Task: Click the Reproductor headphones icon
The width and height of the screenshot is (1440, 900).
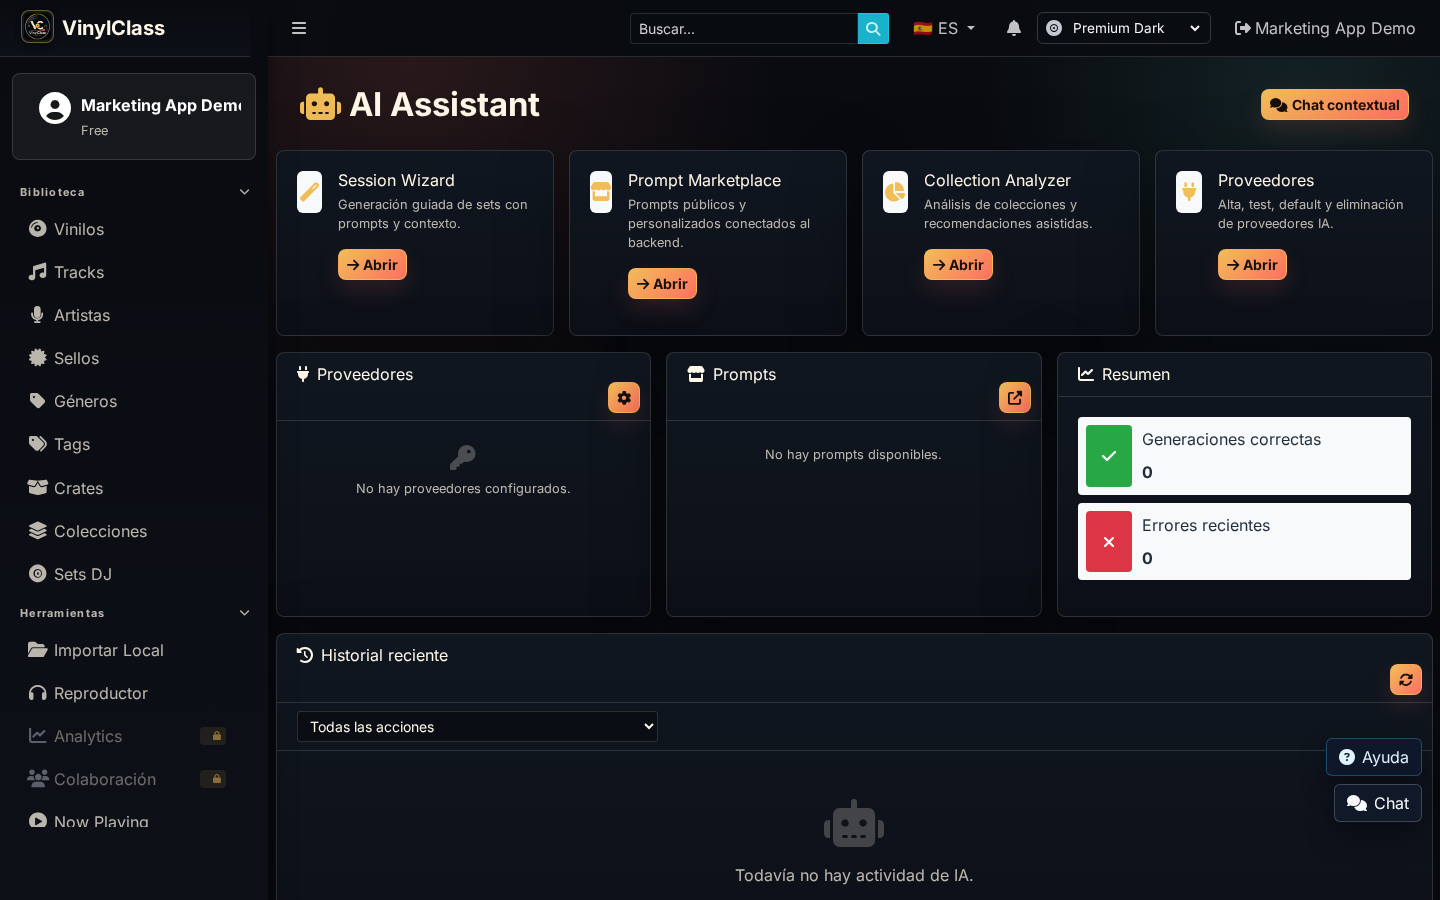Action: click(38, 692)
